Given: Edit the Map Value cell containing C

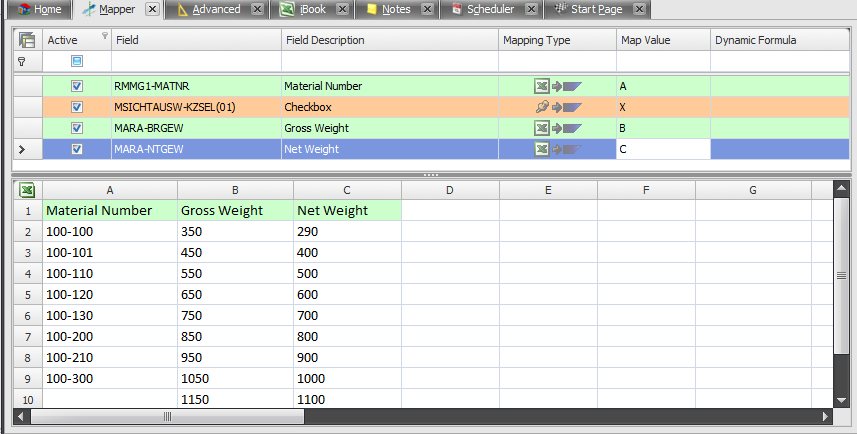Looking at the screenshot, I should 662,149.
